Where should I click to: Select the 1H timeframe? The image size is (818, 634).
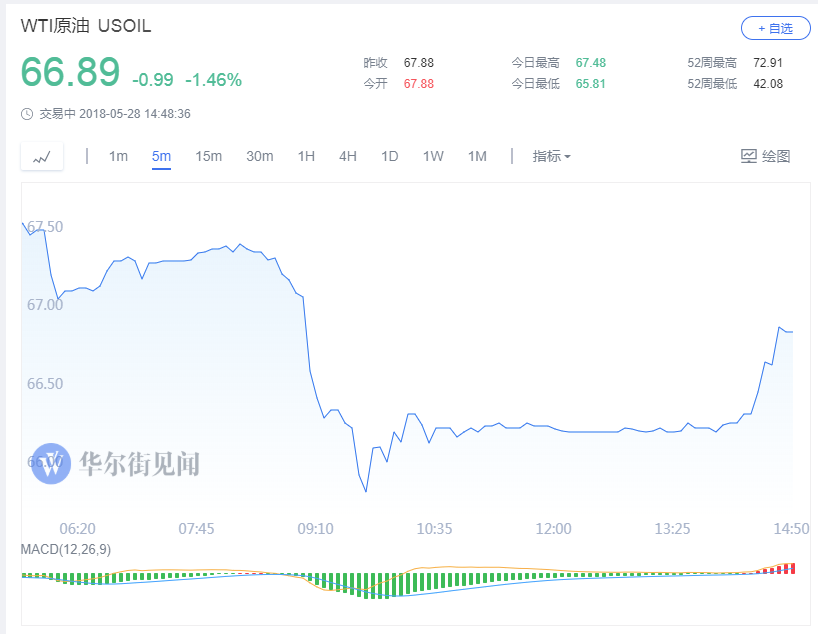[306, 156]
